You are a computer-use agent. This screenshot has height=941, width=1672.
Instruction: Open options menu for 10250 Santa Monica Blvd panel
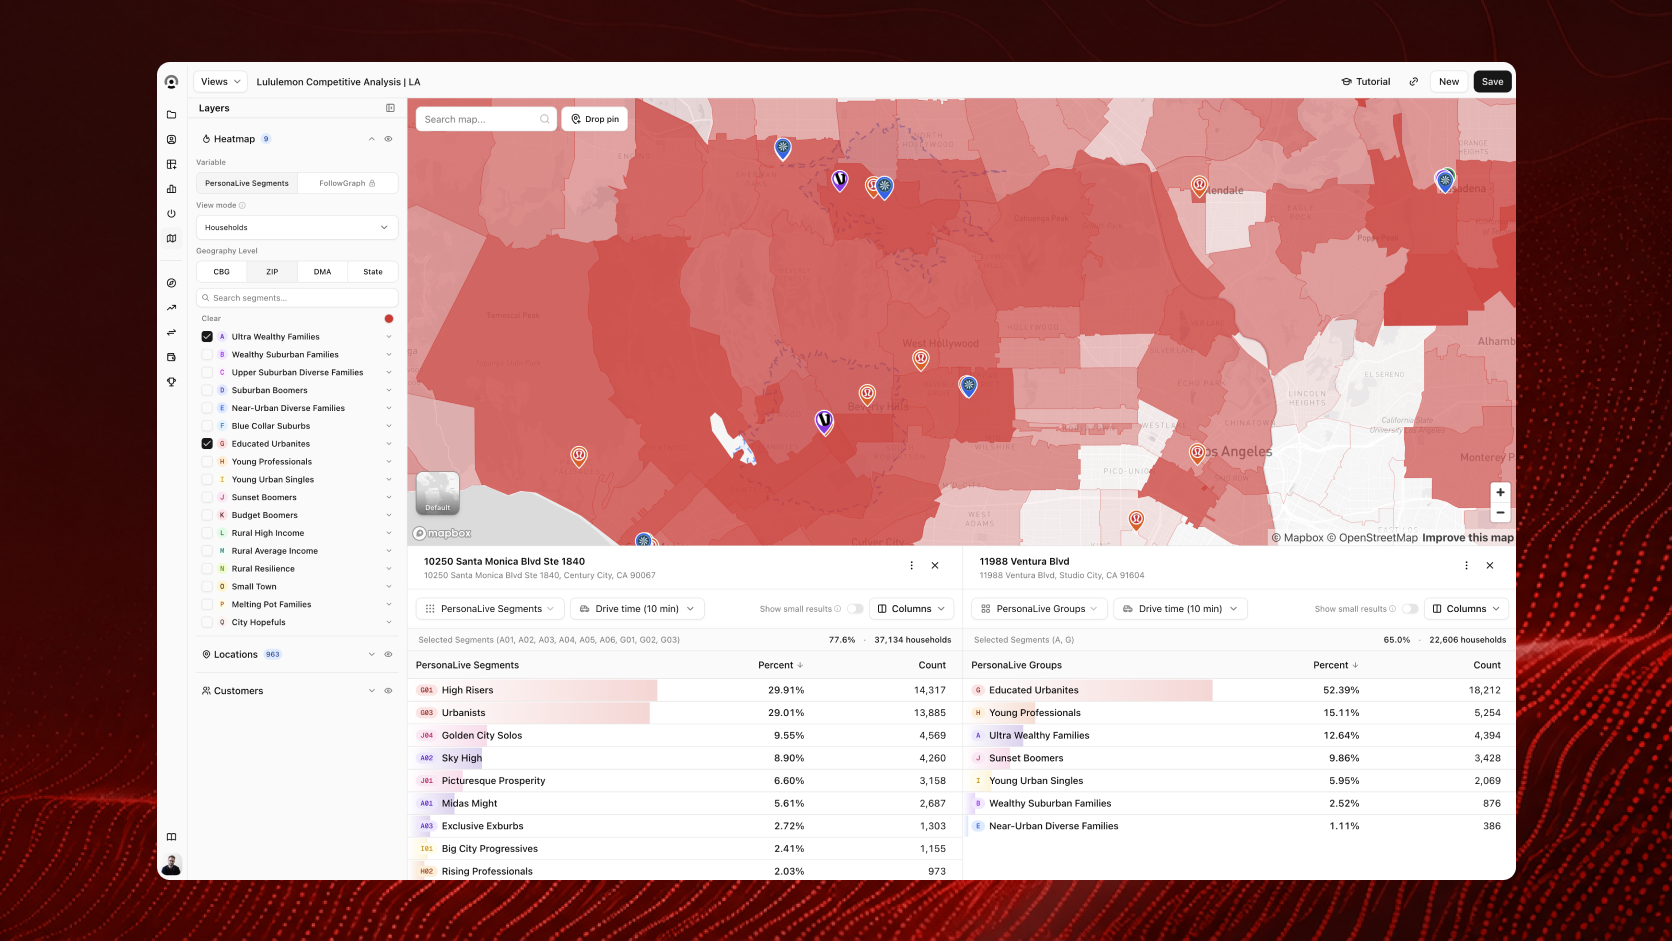click(x=911, y=566)
